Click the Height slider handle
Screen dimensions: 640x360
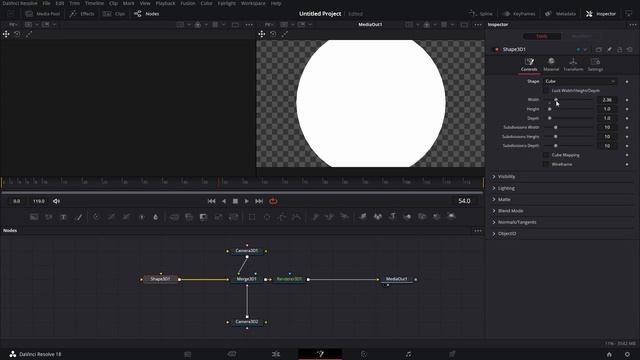[549, 109]
